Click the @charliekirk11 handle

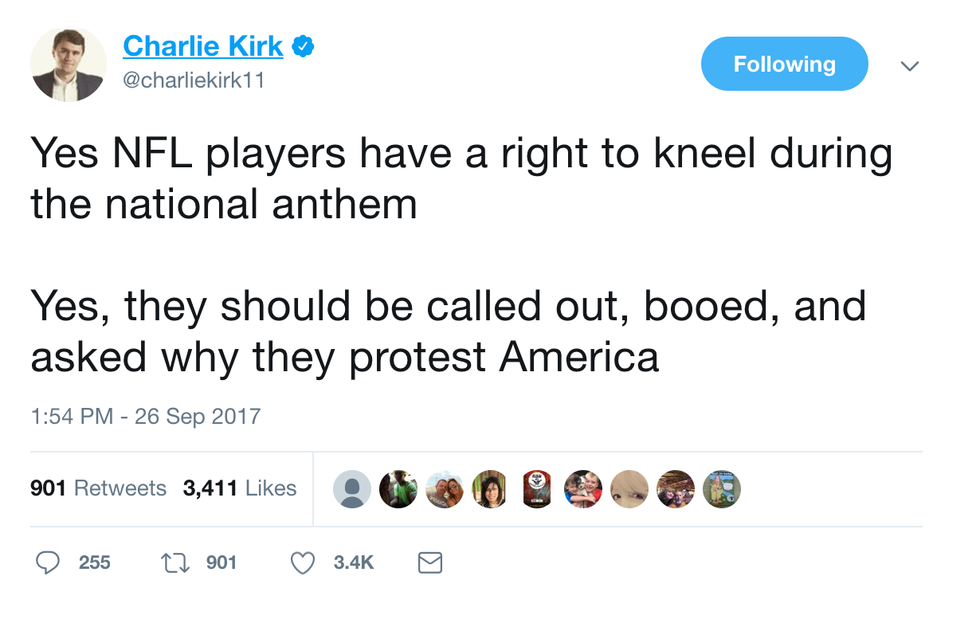(193, 81)
